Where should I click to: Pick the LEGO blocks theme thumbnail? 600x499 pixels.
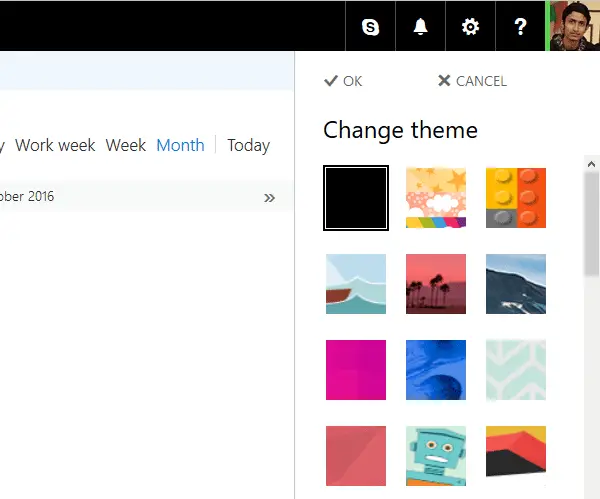[516, 198]
